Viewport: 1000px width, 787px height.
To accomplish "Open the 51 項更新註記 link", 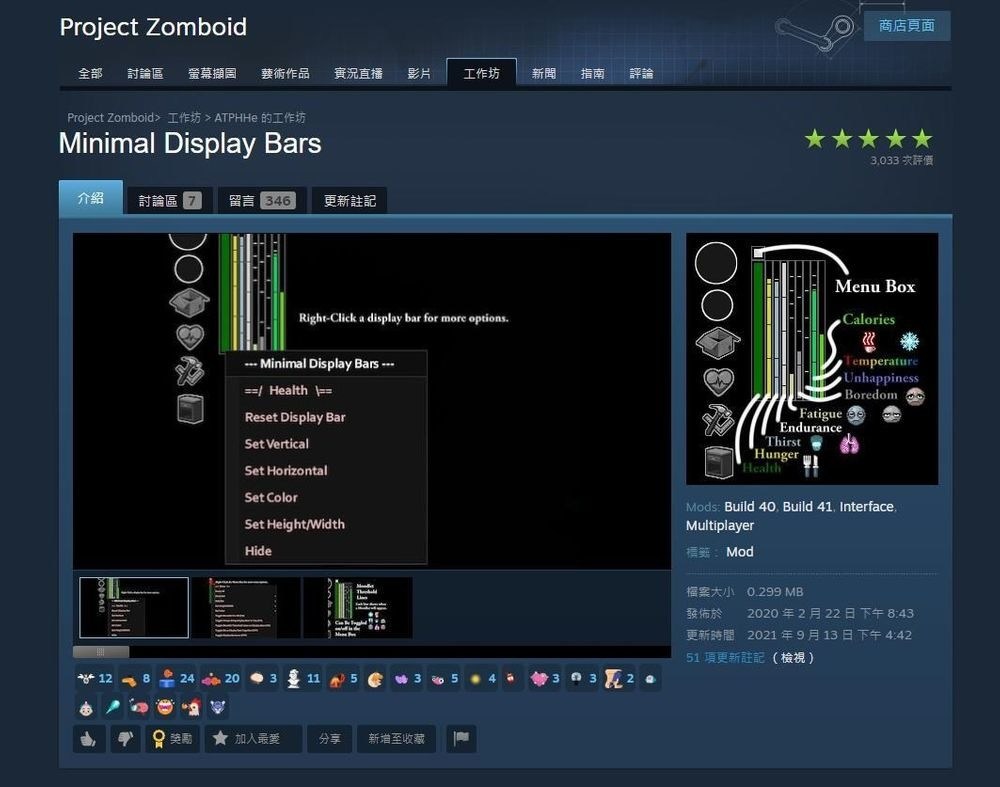I will tap(725, 658).
